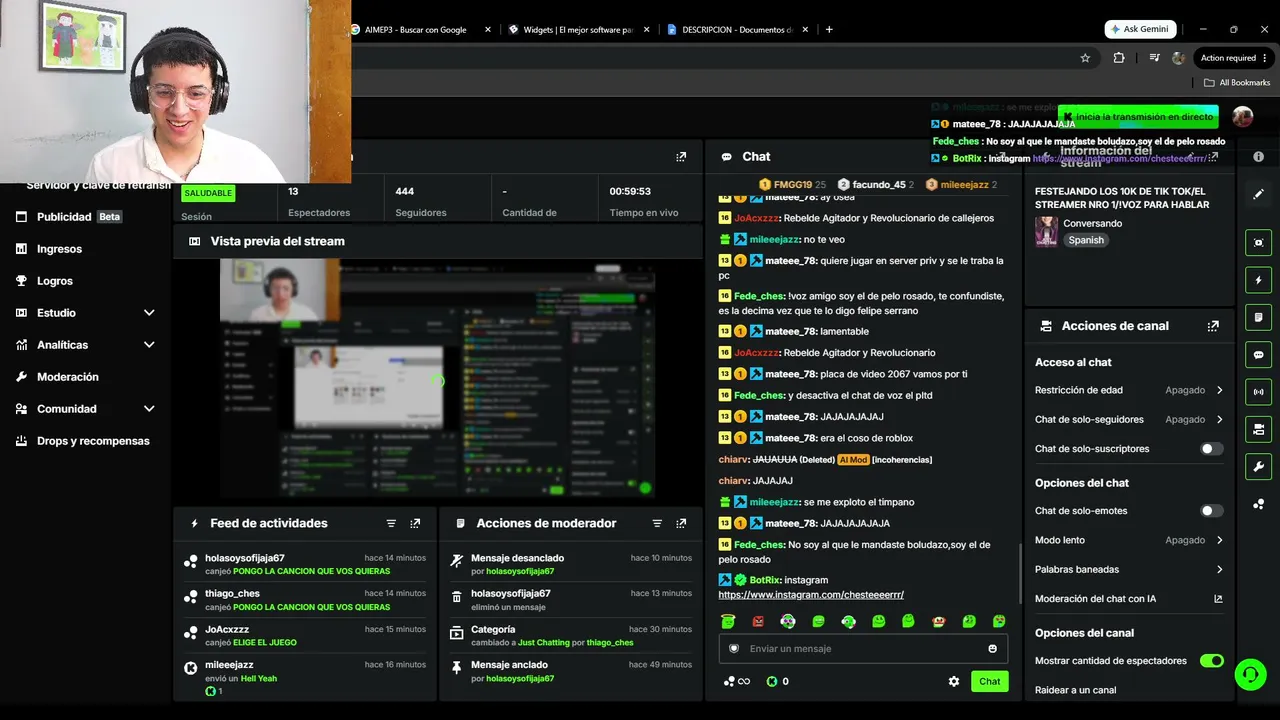Image resolution: width=1280 pixels, height=720 pixels.
Task: Open the info icon in the right sidebar
Action: 1258,157
